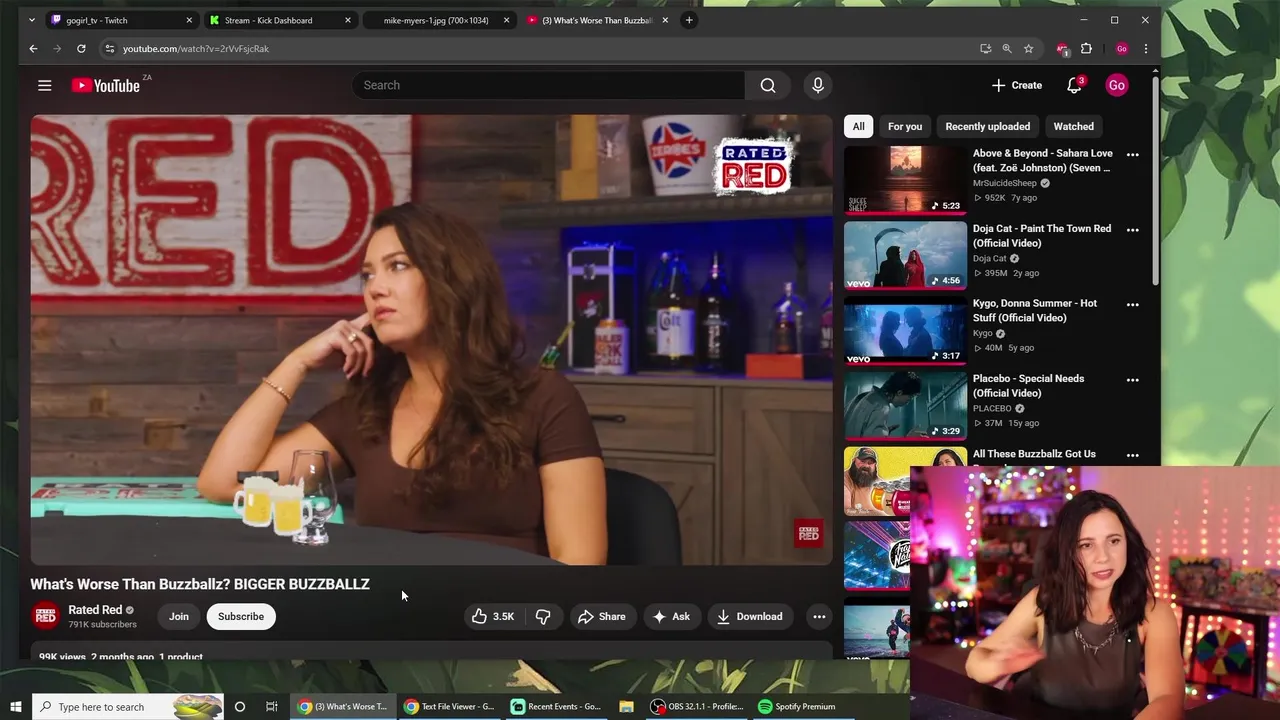
Task: Select the Recently uploaded filter chip
Action: (x=987, y=126)
